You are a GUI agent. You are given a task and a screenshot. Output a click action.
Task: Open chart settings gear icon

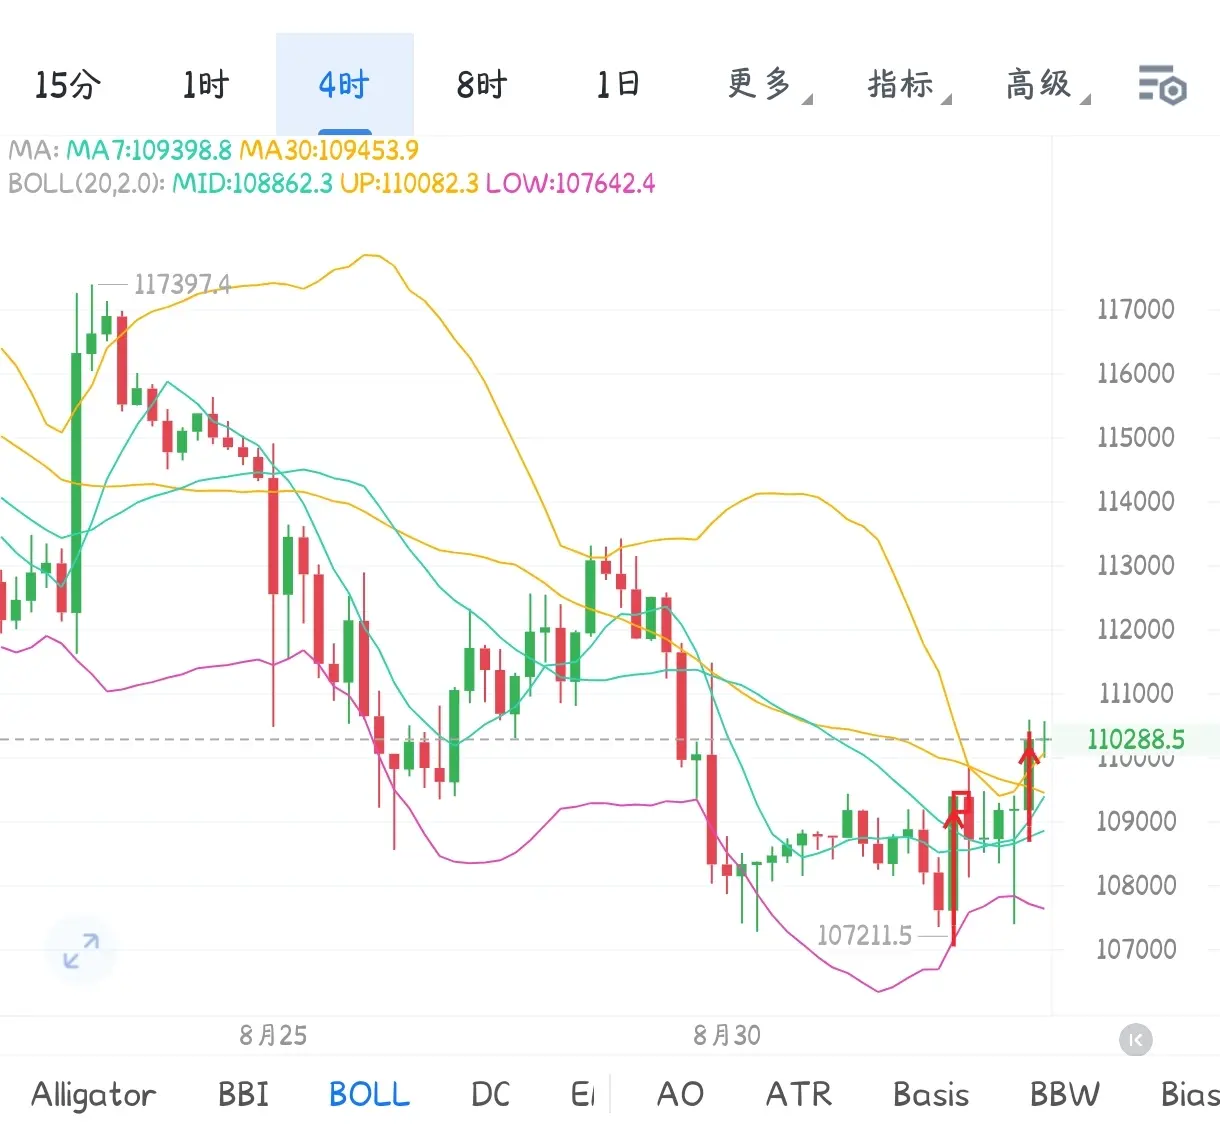(x=1162, y=85)
